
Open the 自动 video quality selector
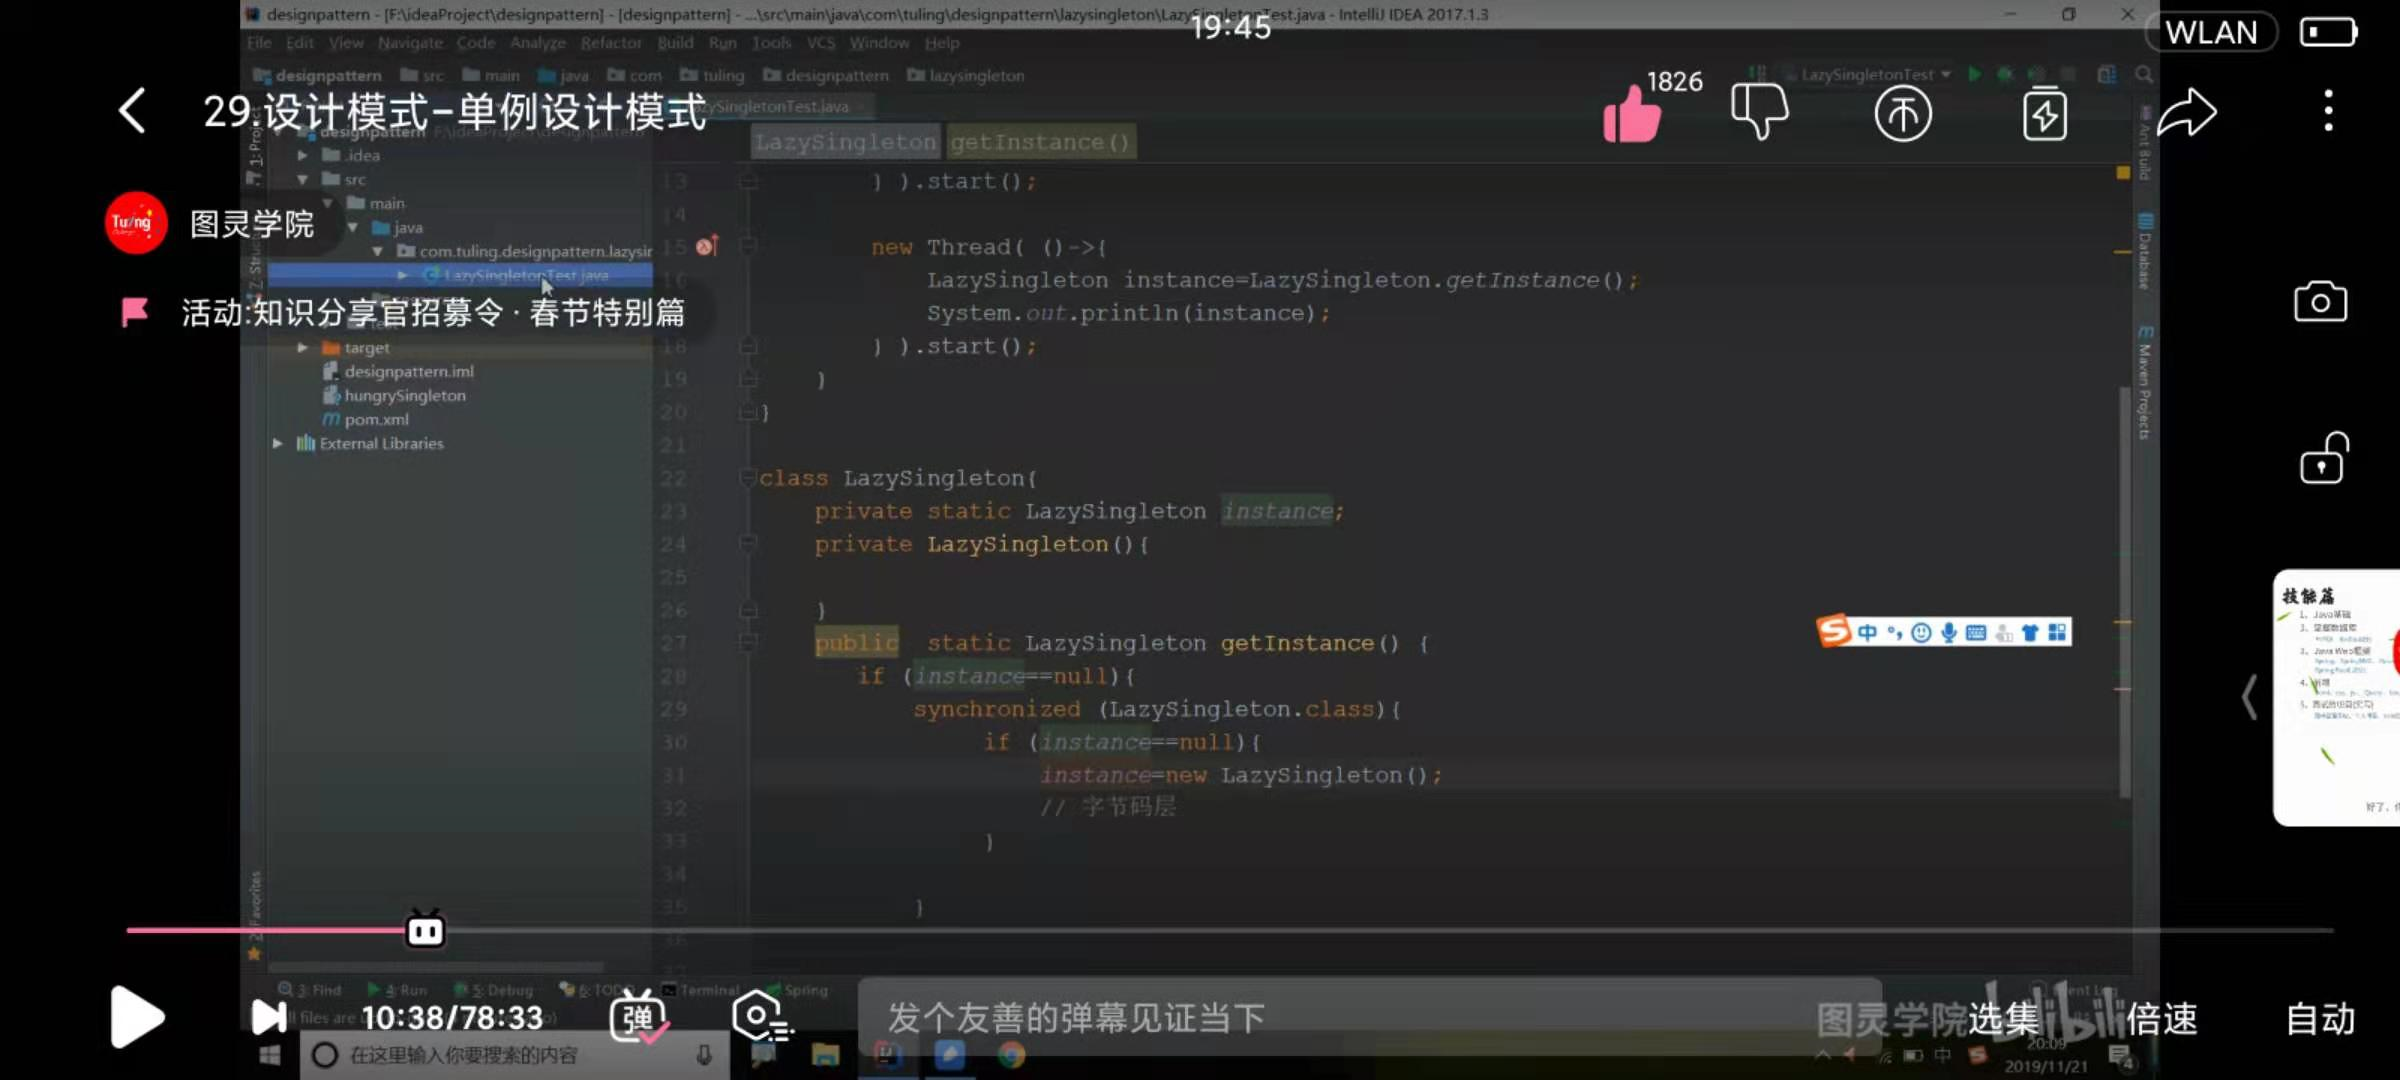pyautogui.click(x=2320, y=1019)
